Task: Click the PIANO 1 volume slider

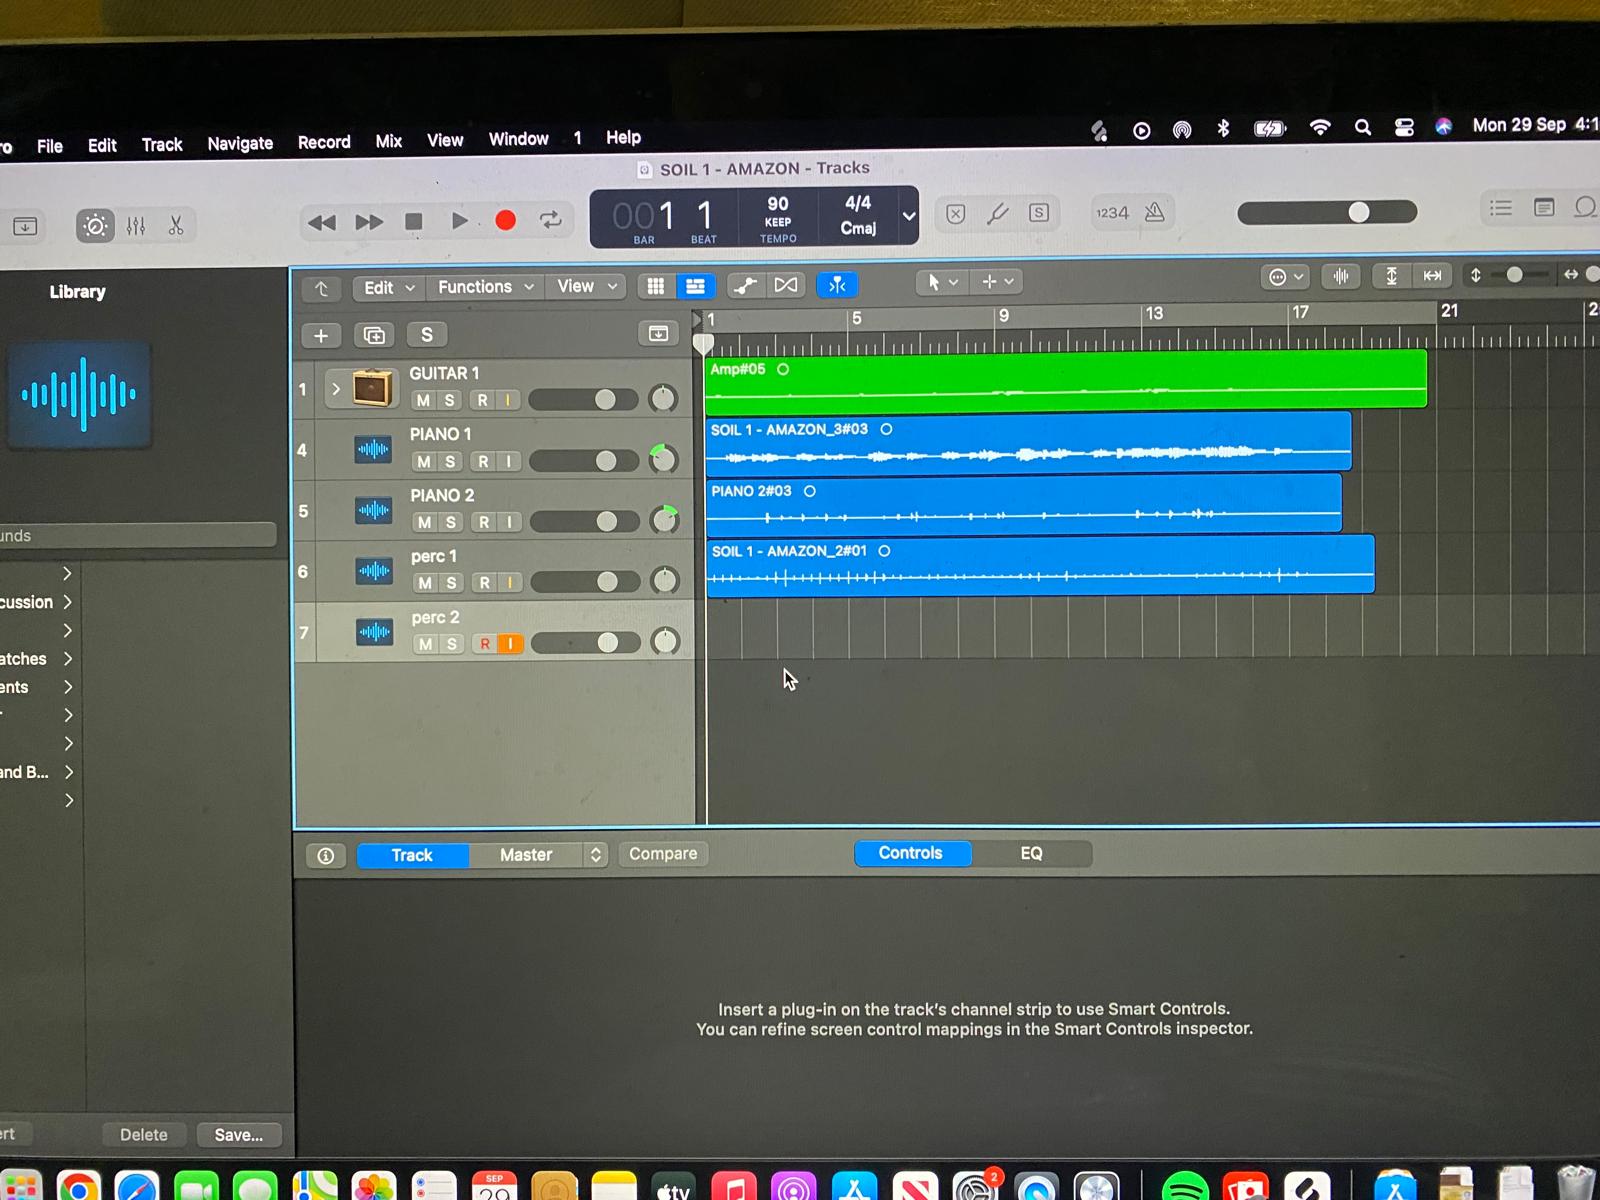Action: click(584, 461)
